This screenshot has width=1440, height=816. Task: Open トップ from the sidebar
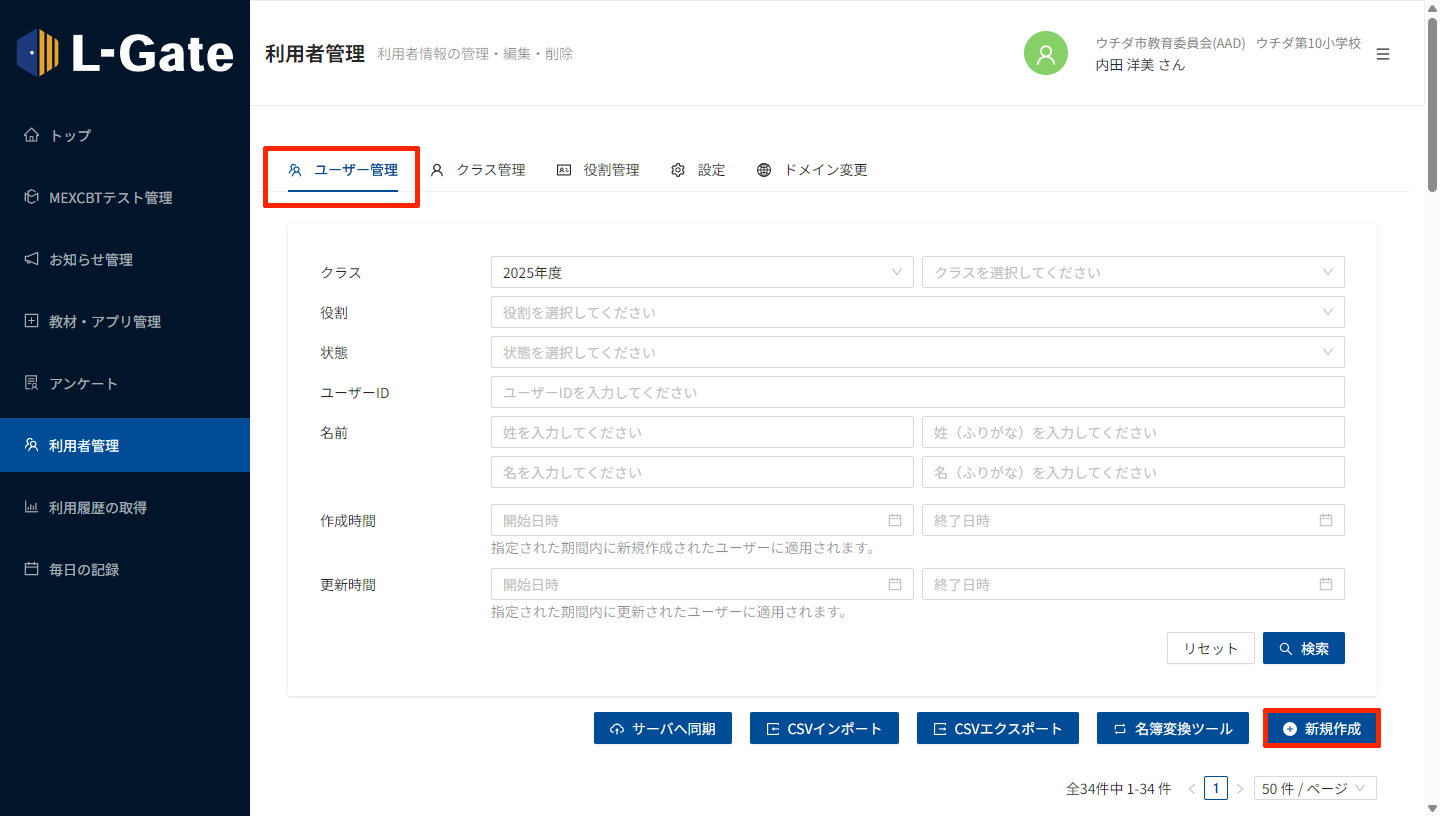[70, 135]
